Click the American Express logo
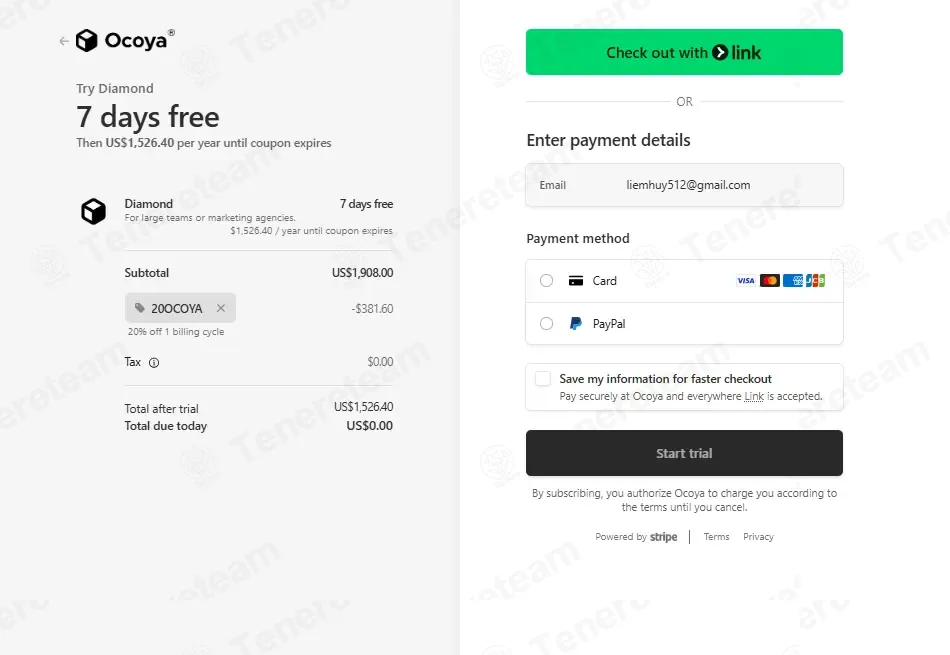The height and width of the screenshot is (655, 950). tap(792, 281)
